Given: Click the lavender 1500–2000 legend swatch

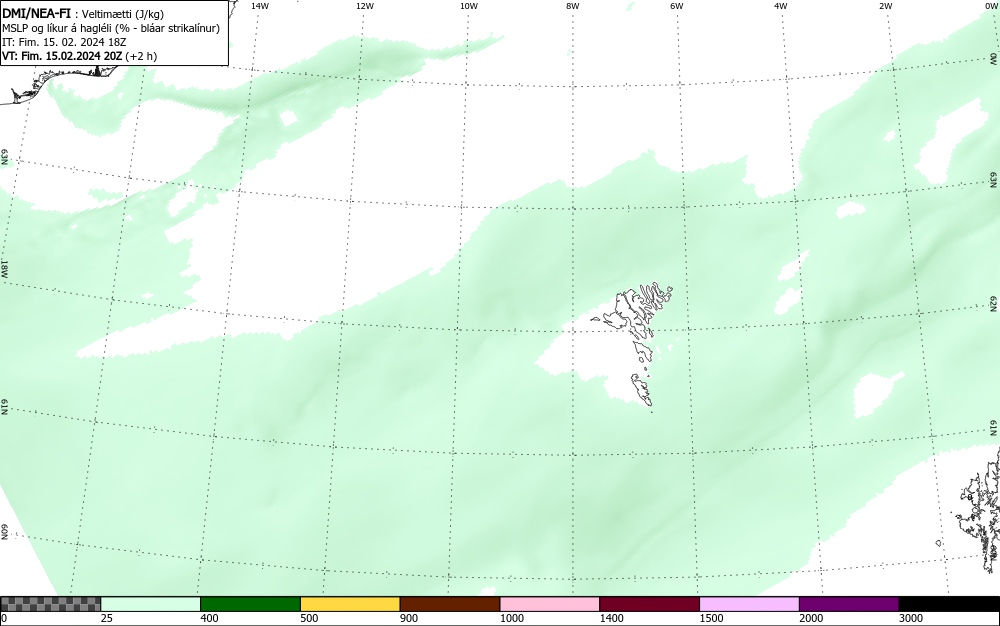Looking at the screenshot, I should point(749,604).
